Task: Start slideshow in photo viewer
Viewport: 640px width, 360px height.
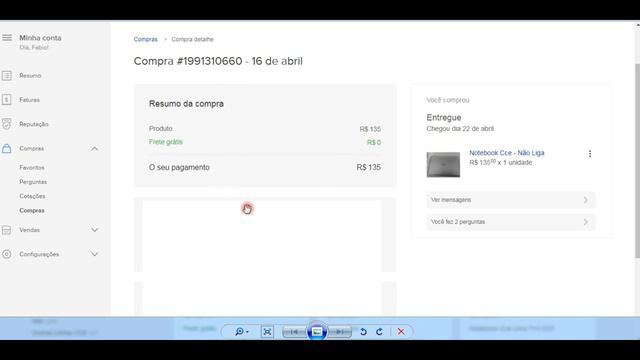Action: click(317, 332)
